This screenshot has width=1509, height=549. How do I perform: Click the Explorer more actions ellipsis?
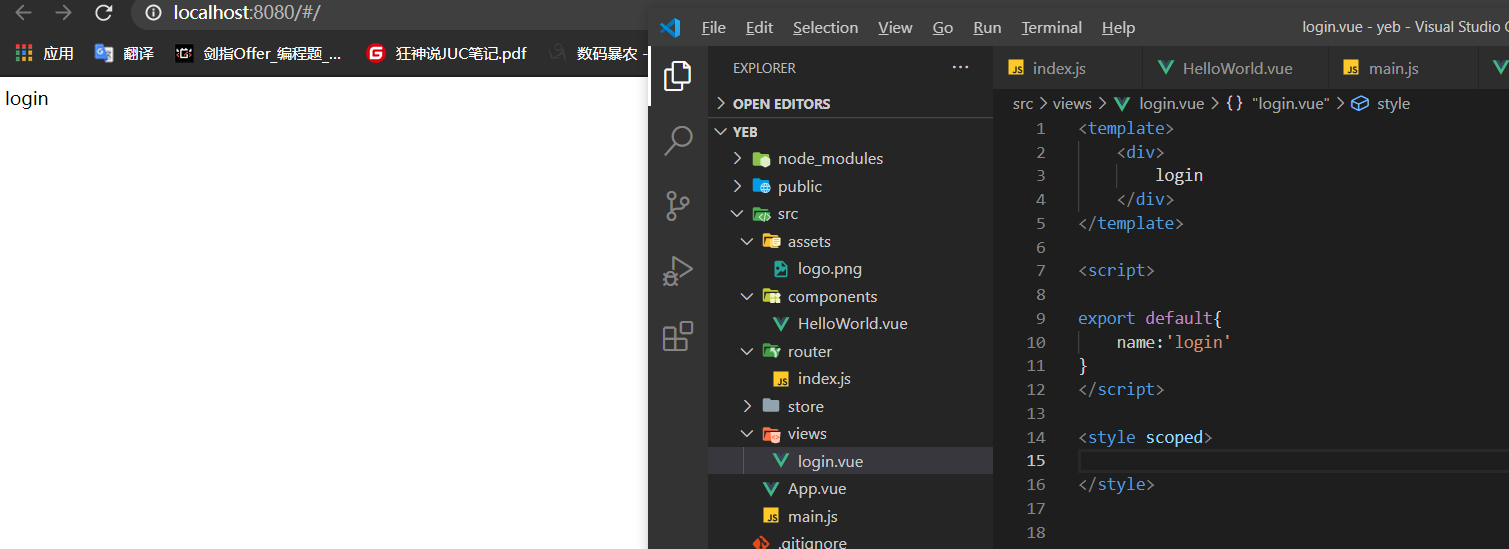960,68
